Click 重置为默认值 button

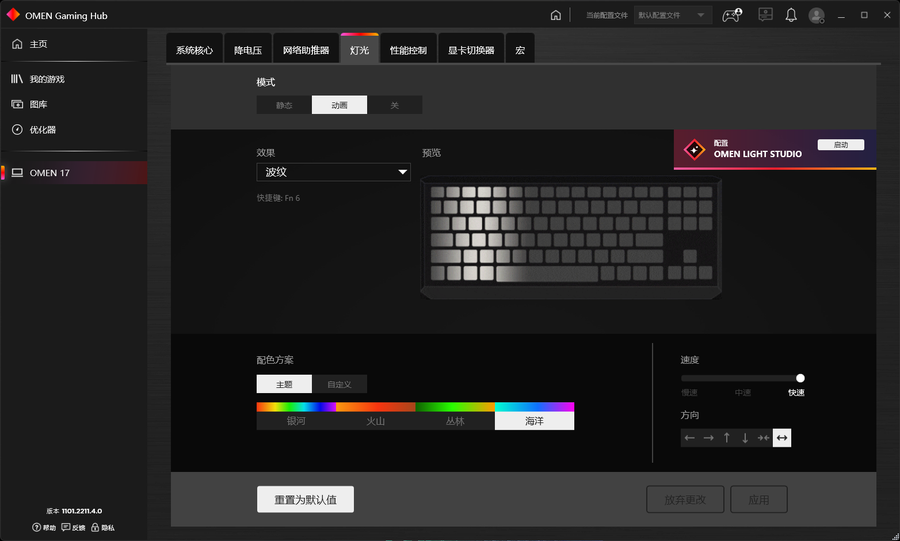pos(305,500)
